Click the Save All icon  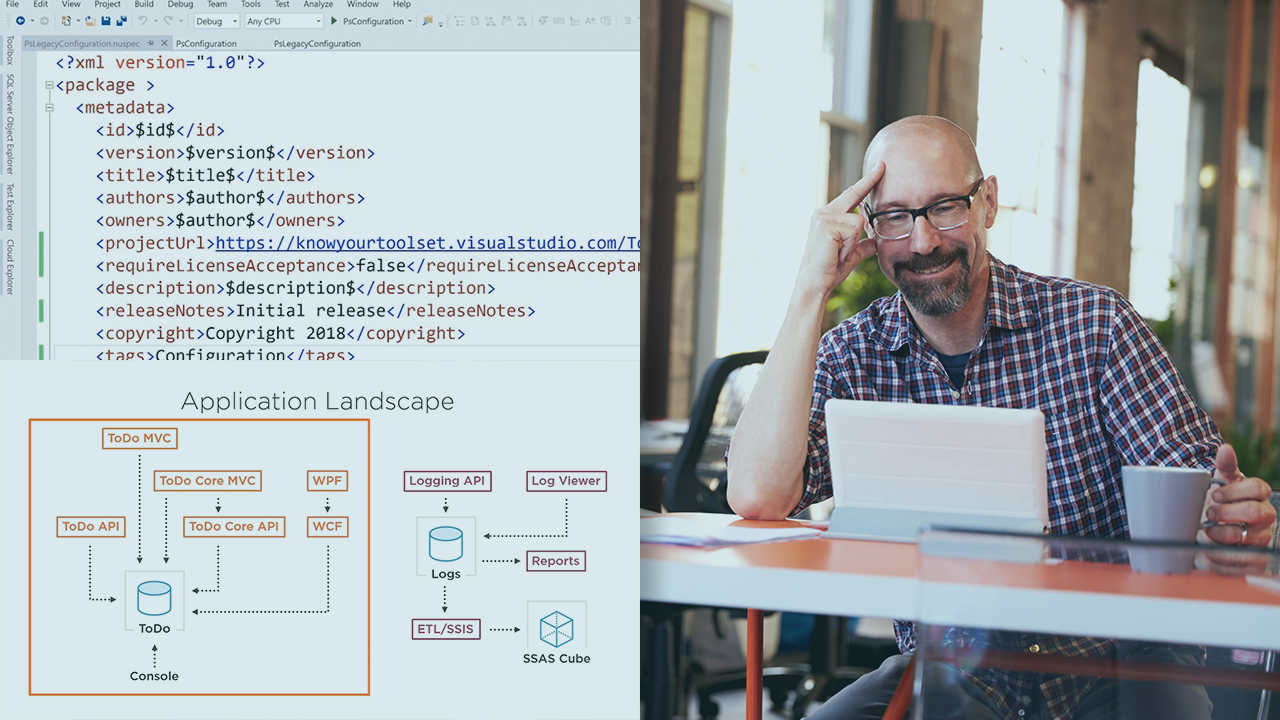tap(121, 21)
